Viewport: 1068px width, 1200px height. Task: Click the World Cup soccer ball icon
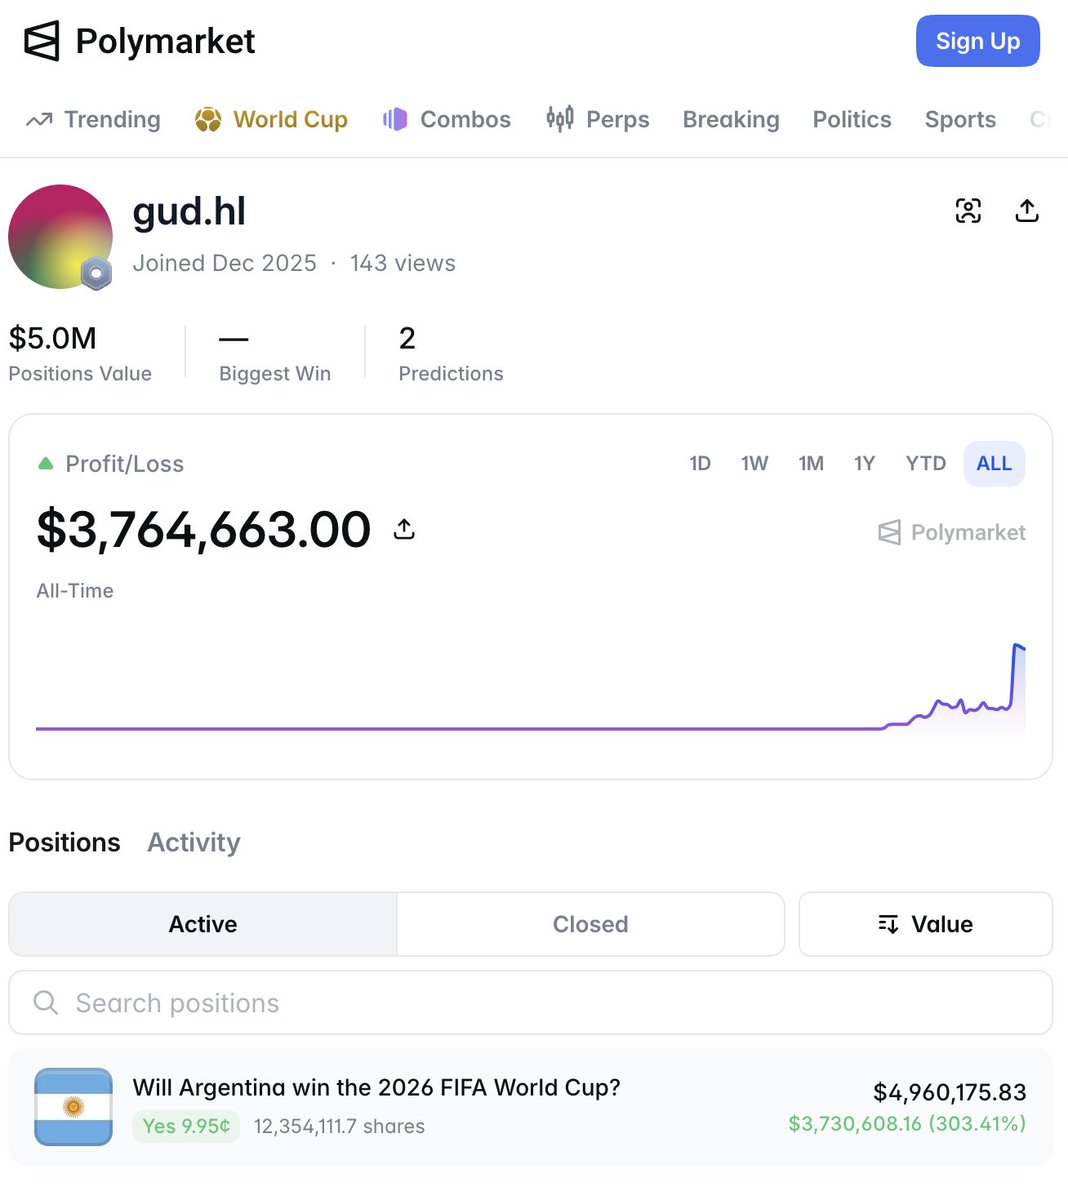click(x=208, y=120)
